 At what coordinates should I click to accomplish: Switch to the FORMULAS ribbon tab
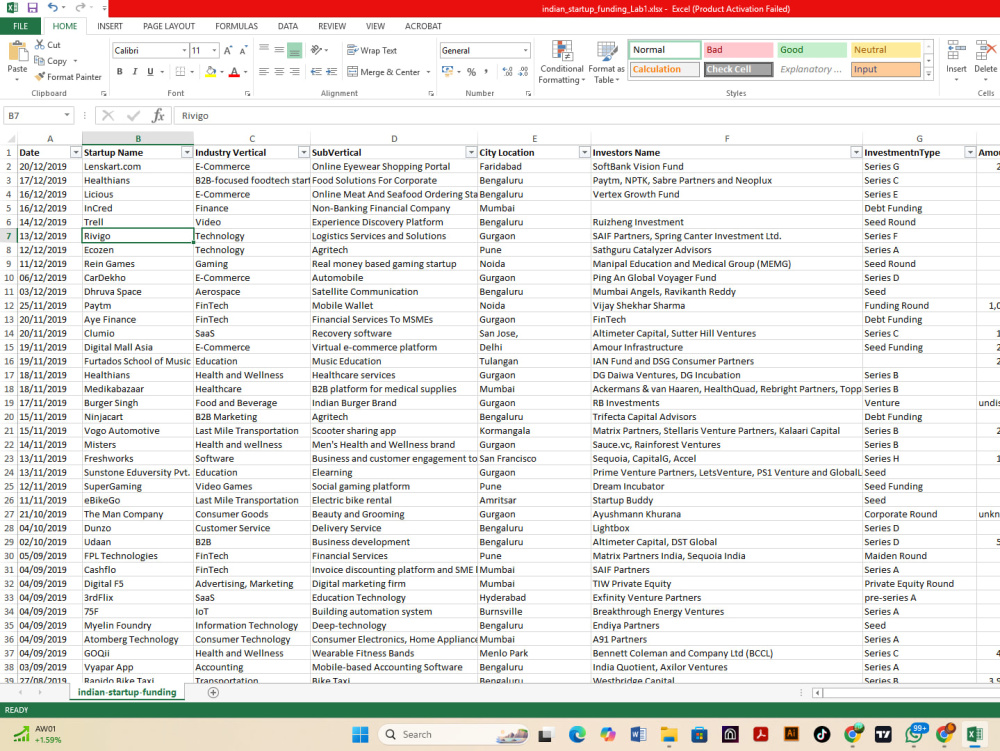pyautogui.click(x=237, y=26)
